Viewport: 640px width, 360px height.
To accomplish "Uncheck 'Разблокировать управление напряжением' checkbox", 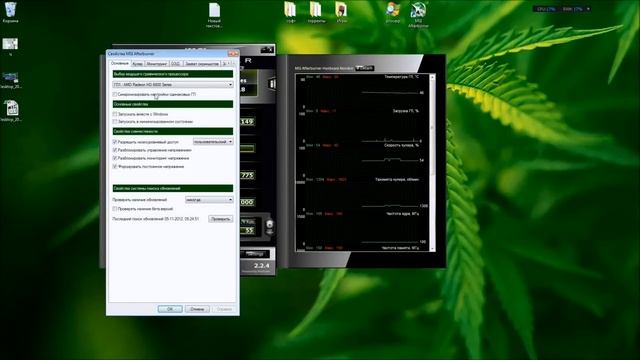I will pyautogui.click(x=115, y=150).
